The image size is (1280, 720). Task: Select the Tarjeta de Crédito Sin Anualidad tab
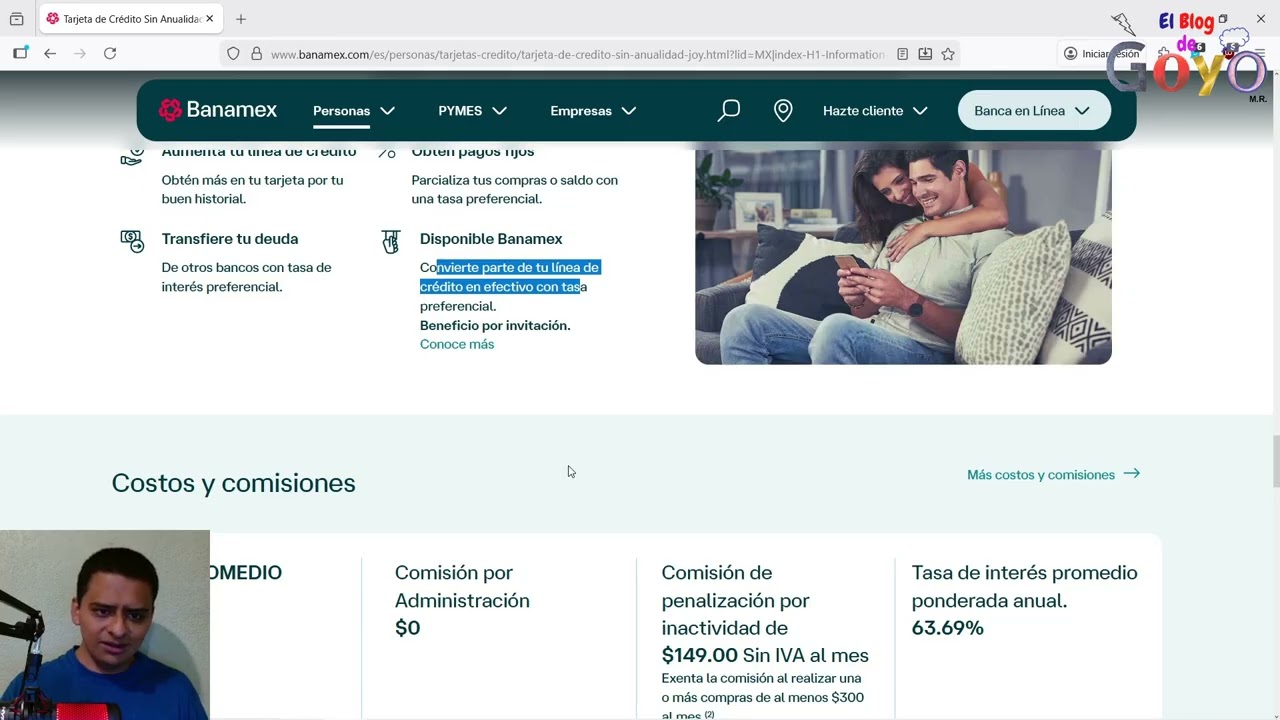click(x=132, y=19)
